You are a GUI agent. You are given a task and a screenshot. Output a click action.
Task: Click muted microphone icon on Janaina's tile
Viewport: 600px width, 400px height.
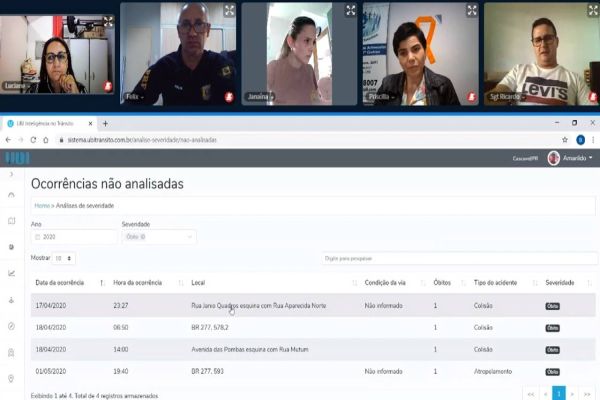351,97
